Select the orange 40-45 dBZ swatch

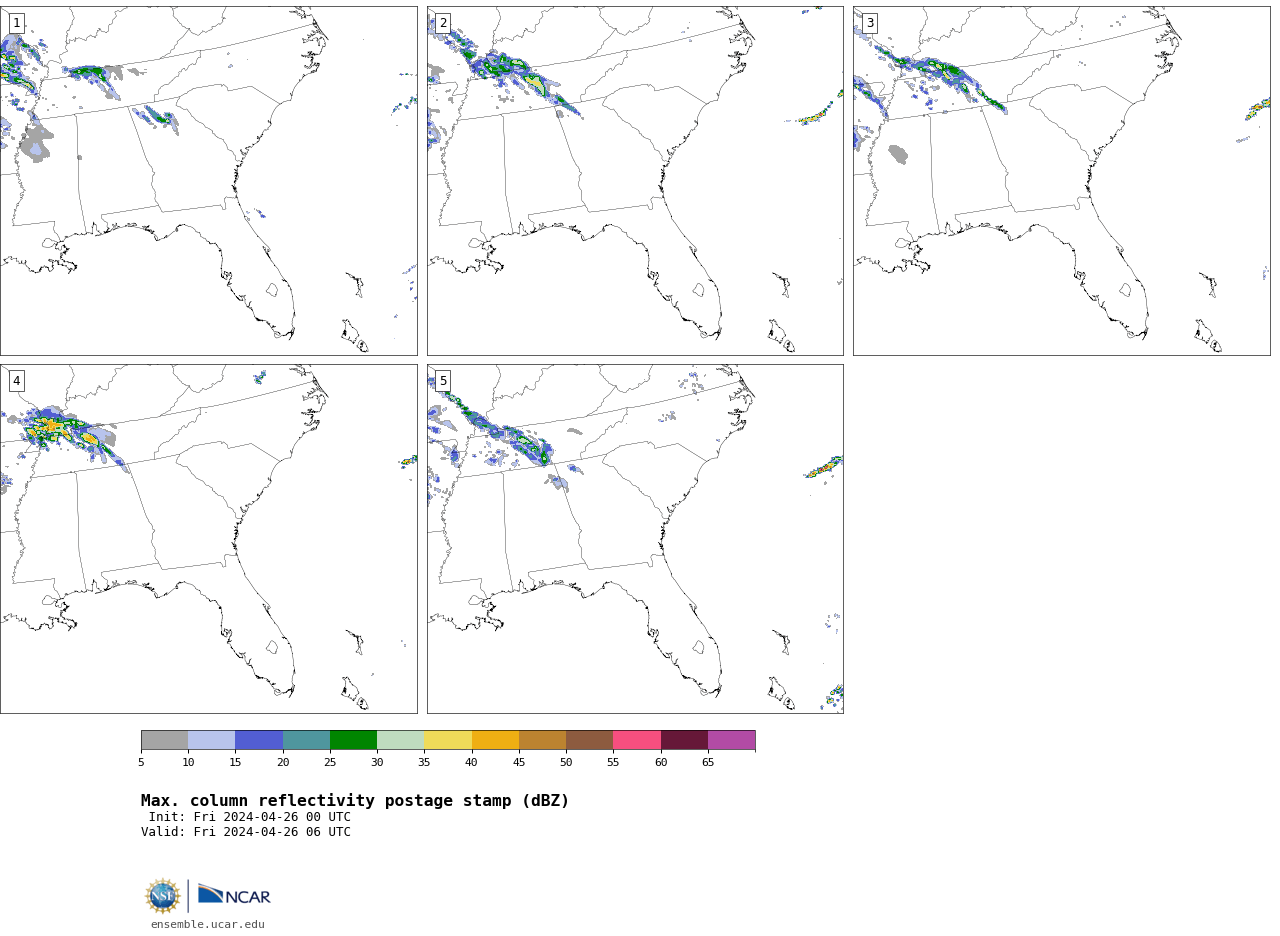coord(495,740)
